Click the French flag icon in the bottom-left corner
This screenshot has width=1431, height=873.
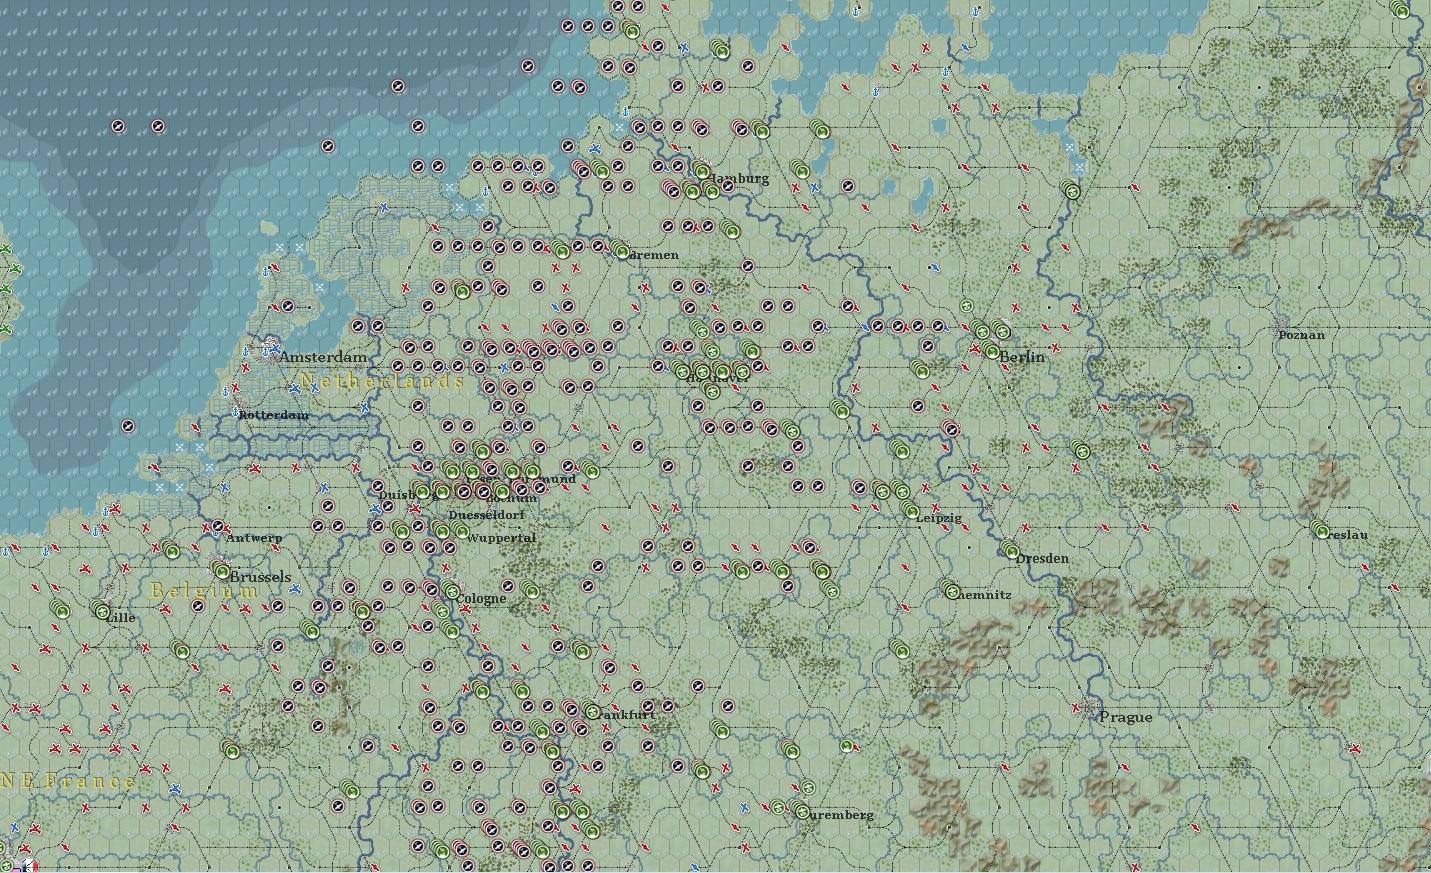30,866
